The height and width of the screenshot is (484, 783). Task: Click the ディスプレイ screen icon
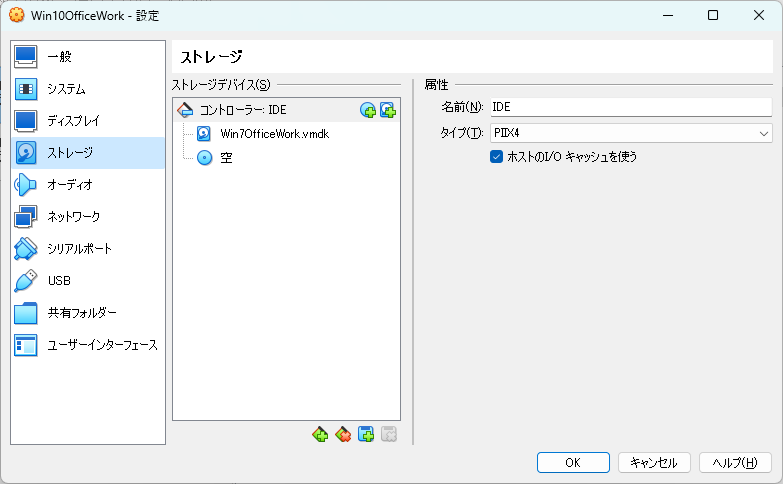pos(25,121)
